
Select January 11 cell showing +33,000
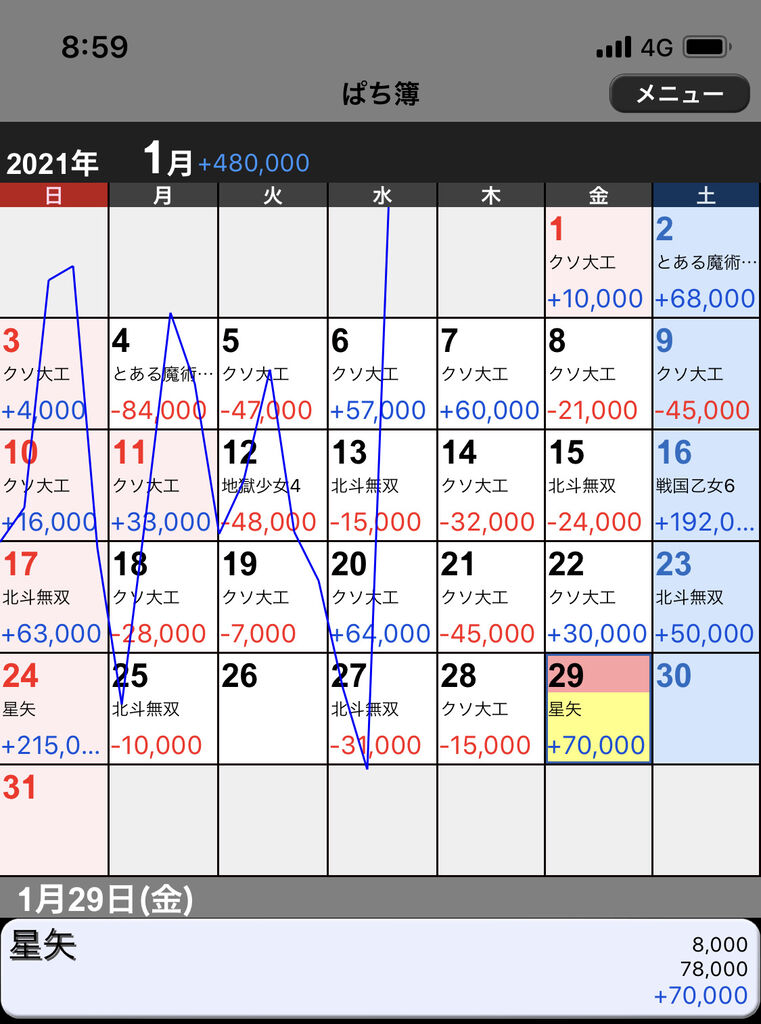point(163,485)
